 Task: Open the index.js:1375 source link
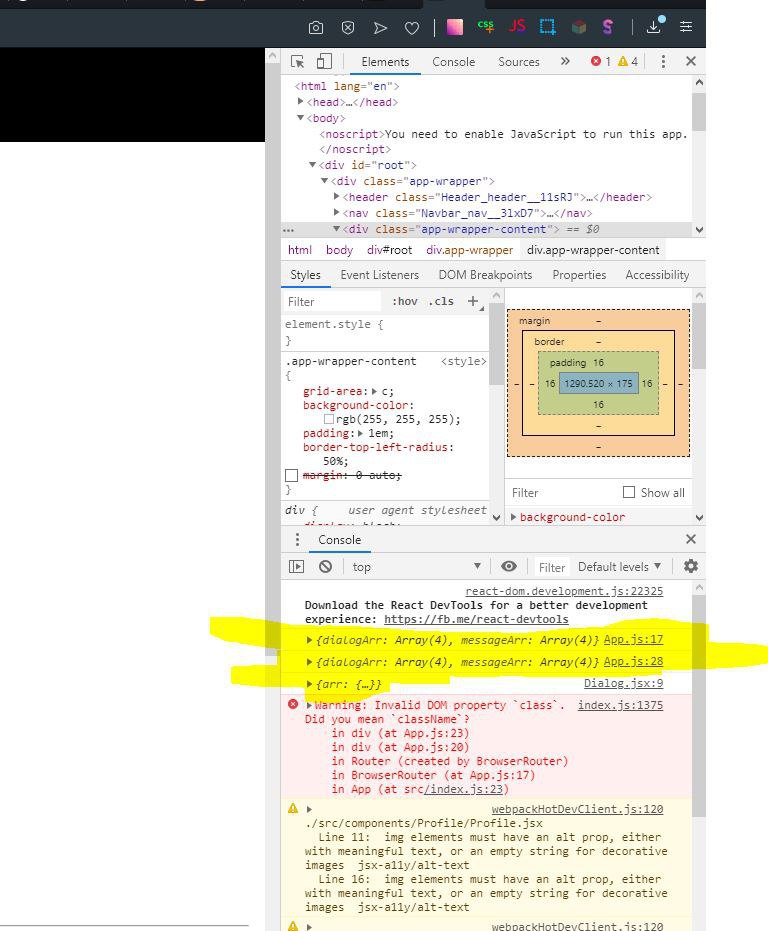coord(620,705)
